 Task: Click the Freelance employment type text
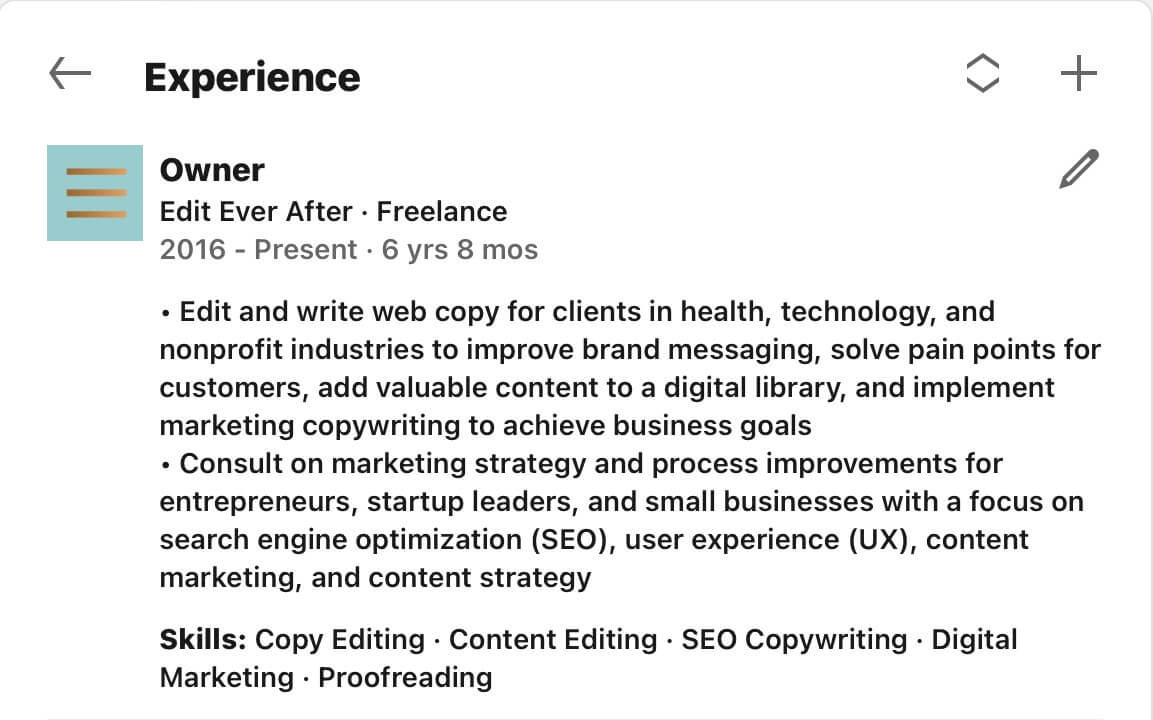[442, 212]
